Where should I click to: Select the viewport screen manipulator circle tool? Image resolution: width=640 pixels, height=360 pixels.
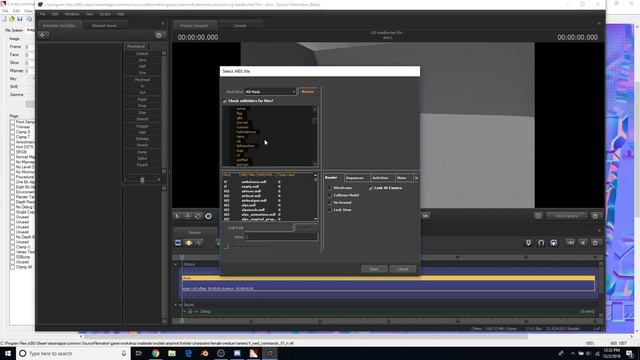coord(208,216)
